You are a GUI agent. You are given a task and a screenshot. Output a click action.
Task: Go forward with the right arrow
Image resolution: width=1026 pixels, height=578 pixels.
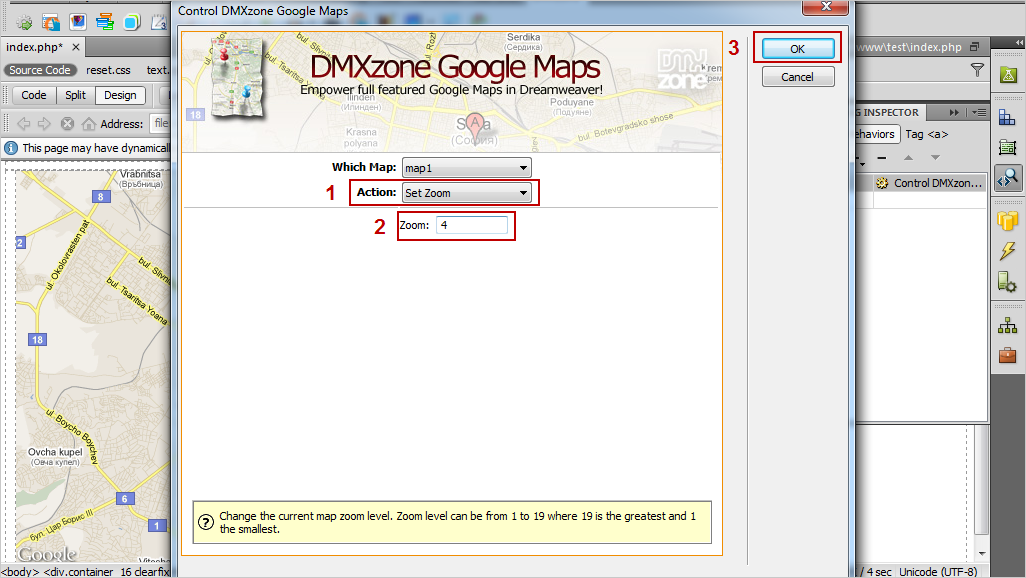point(44,123)
